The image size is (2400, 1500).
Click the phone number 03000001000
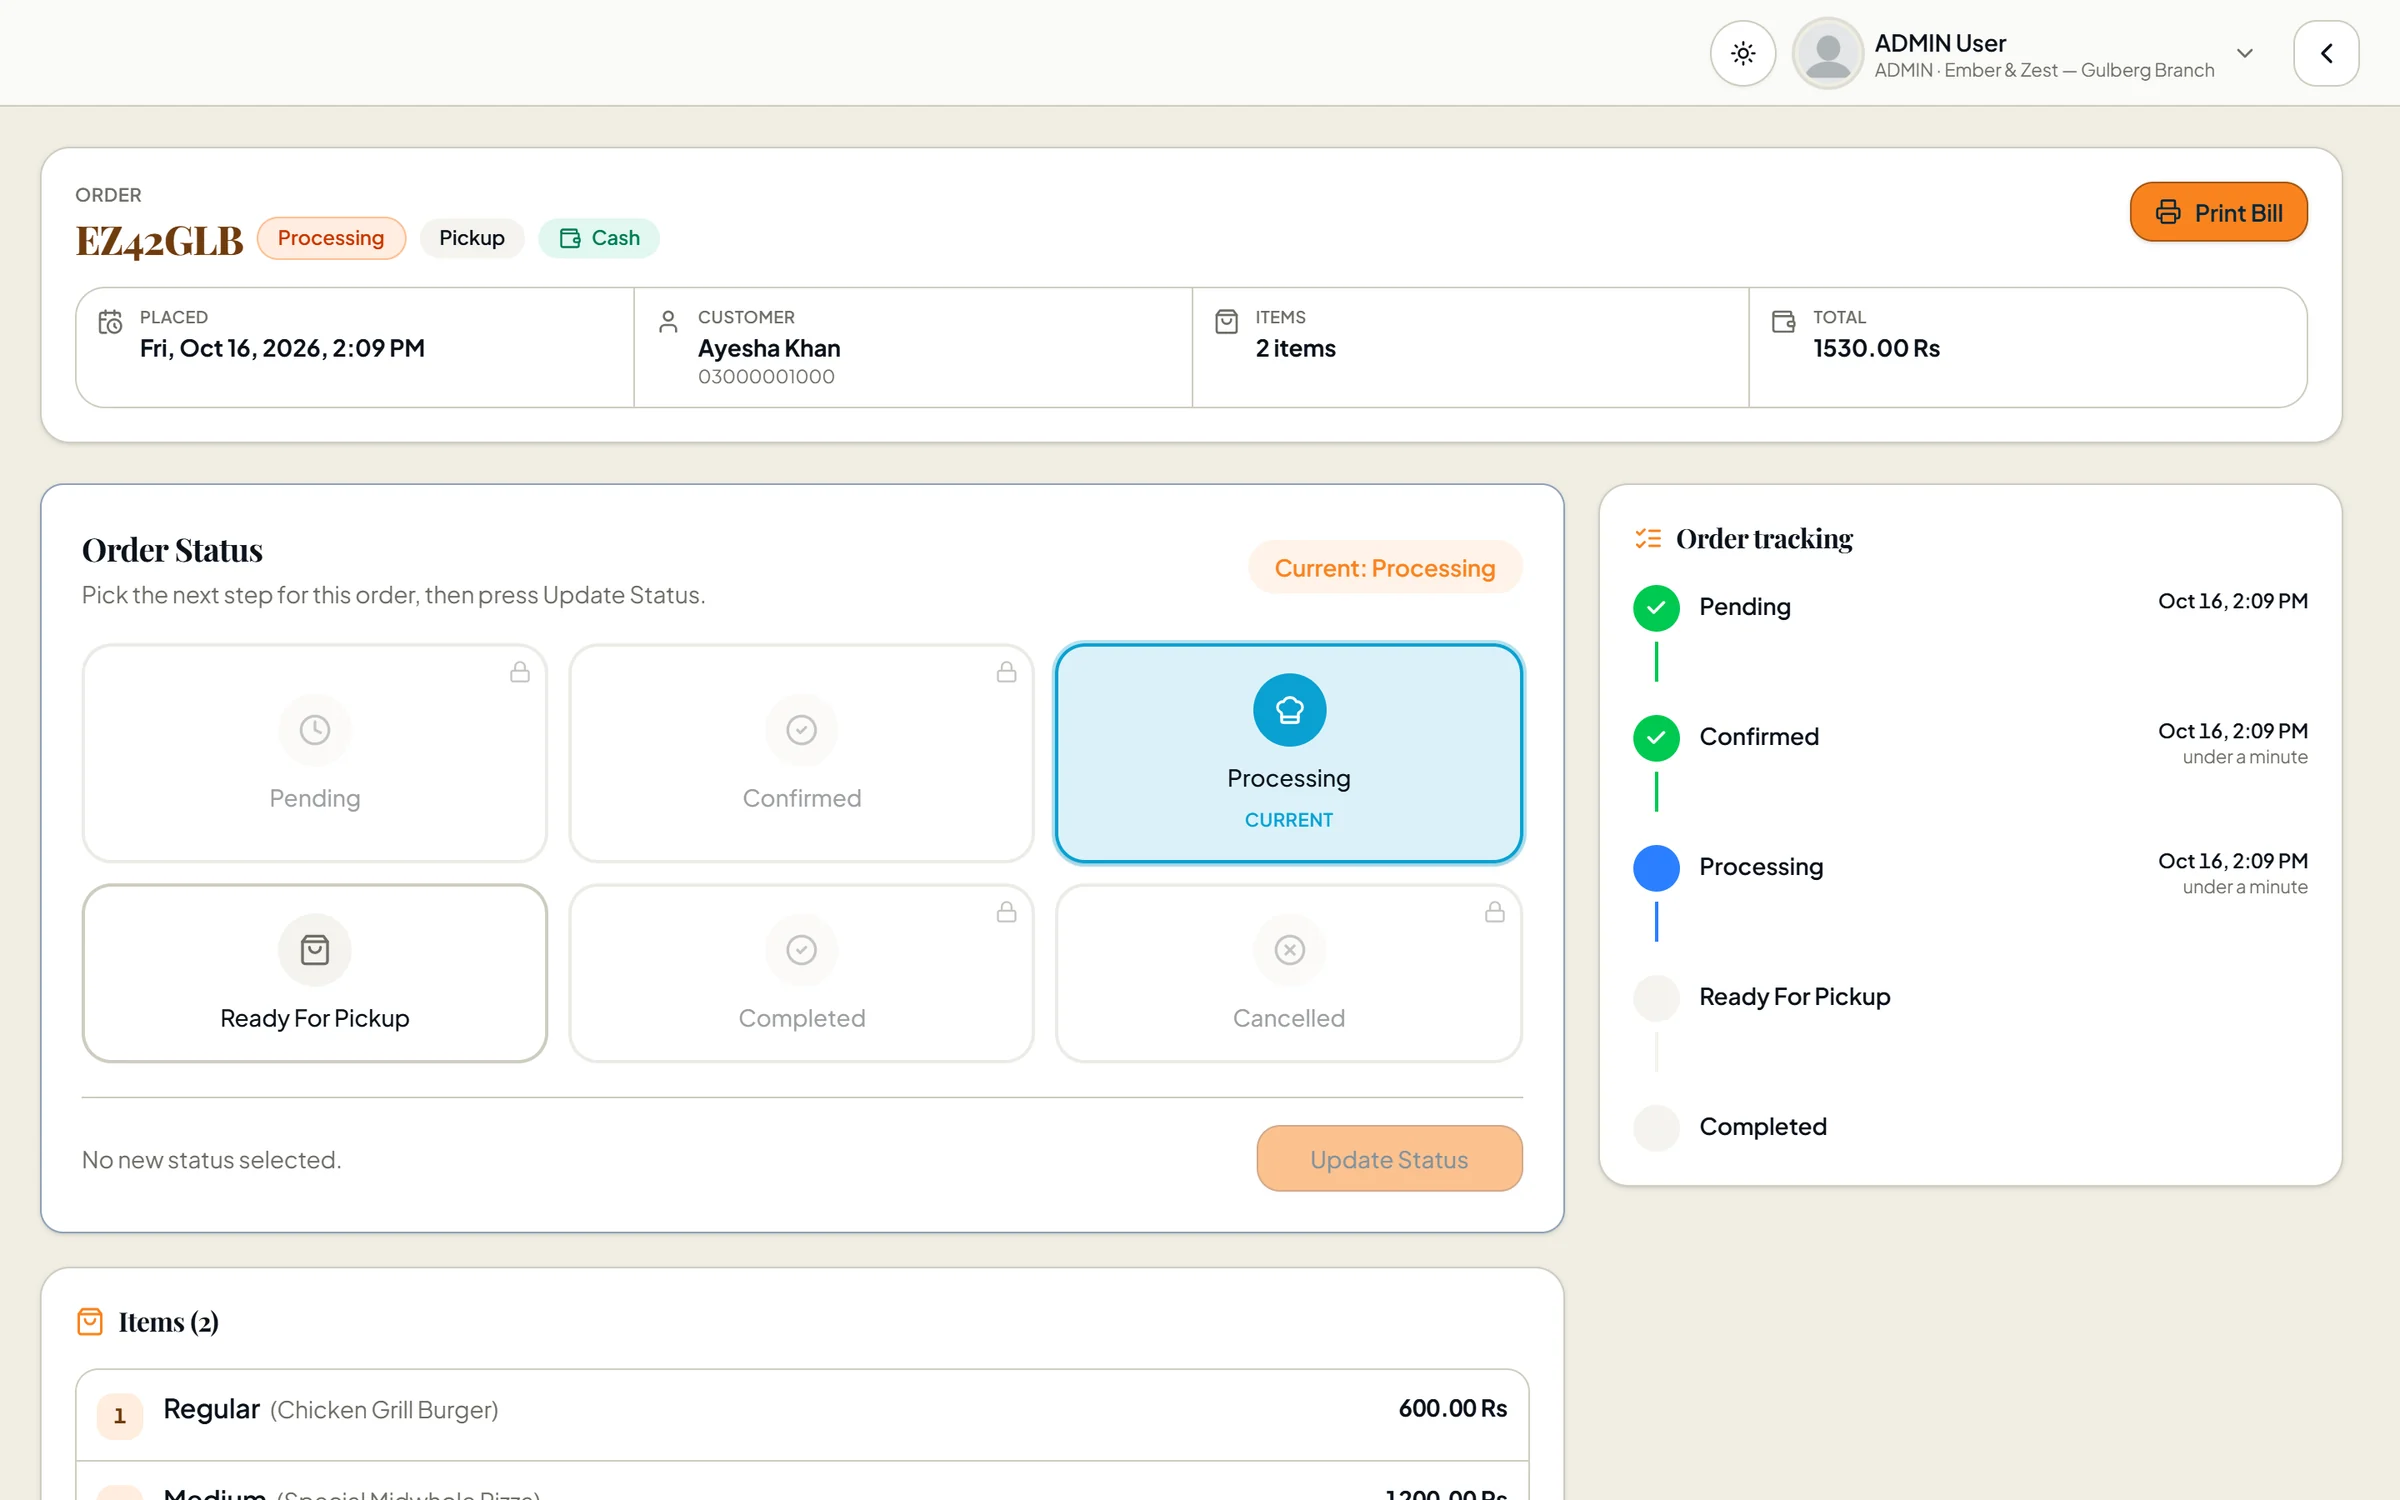click(766, 377)
